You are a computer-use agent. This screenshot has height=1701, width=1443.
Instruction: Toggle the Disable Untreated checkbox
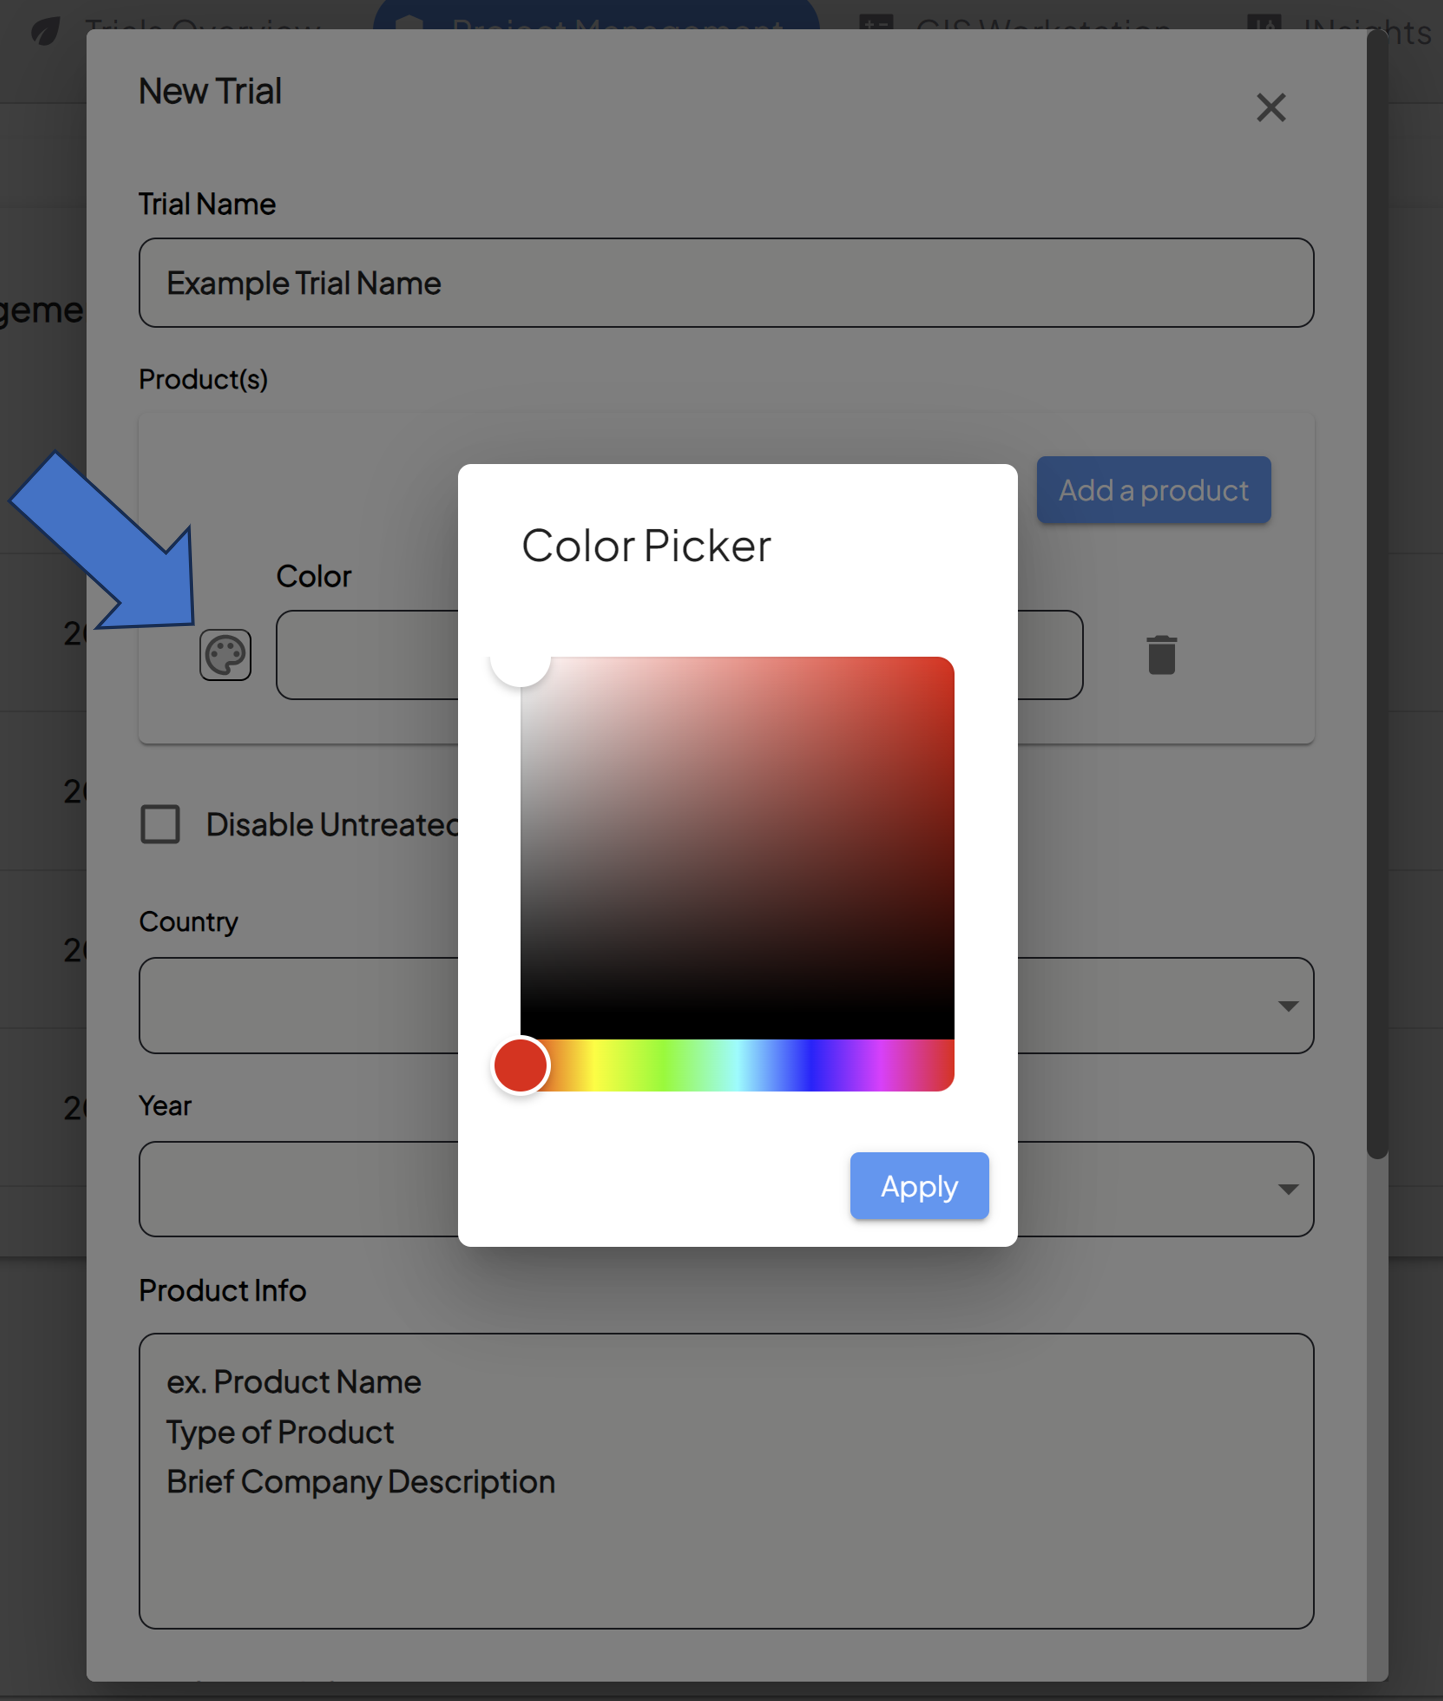[160, 824]
